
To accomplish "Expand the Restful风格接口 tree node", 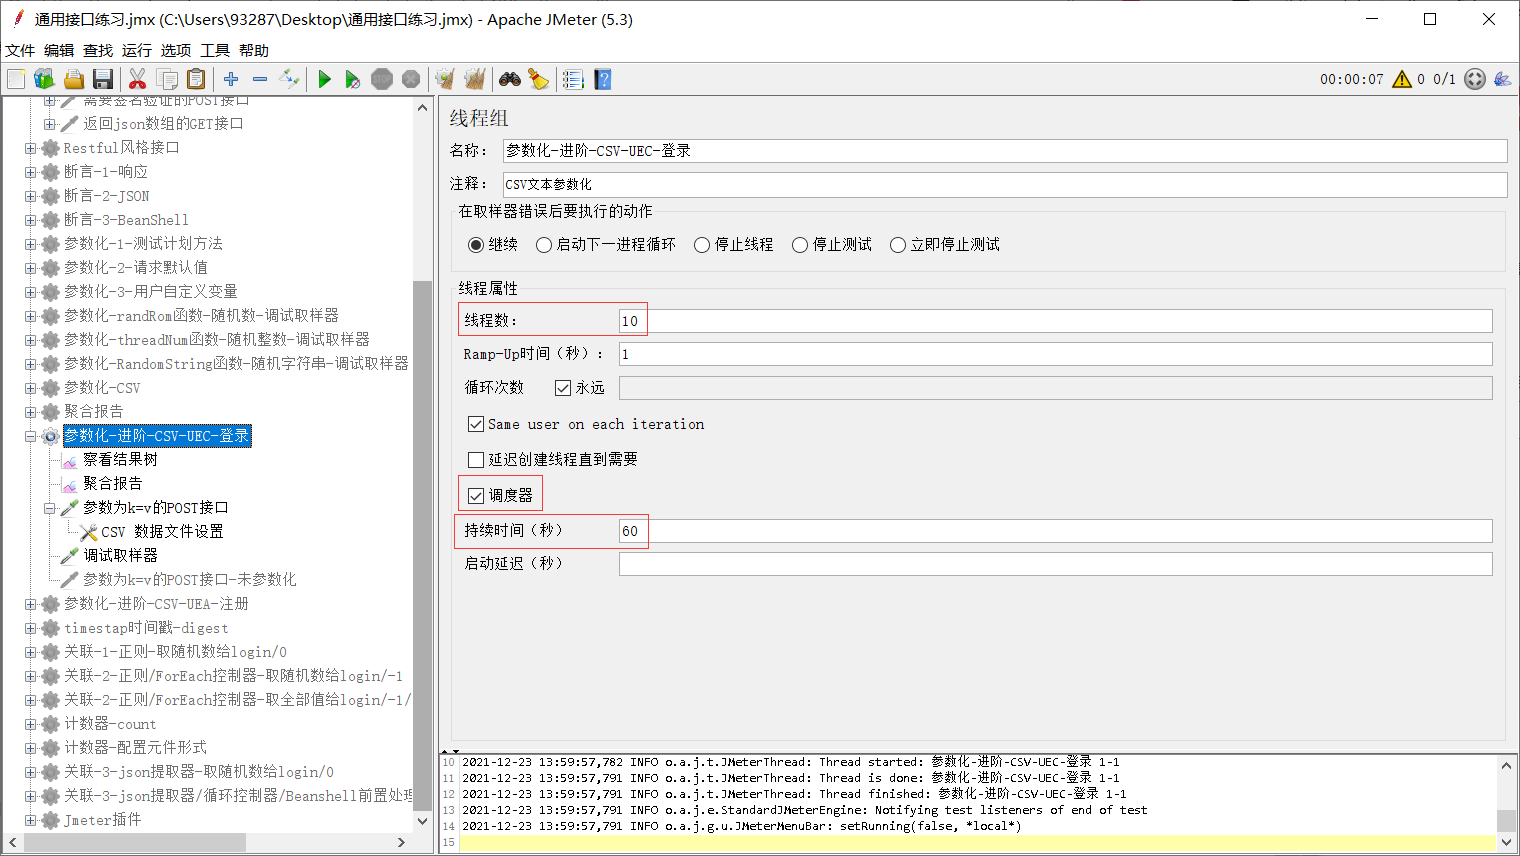I will (x=30, y=148).
